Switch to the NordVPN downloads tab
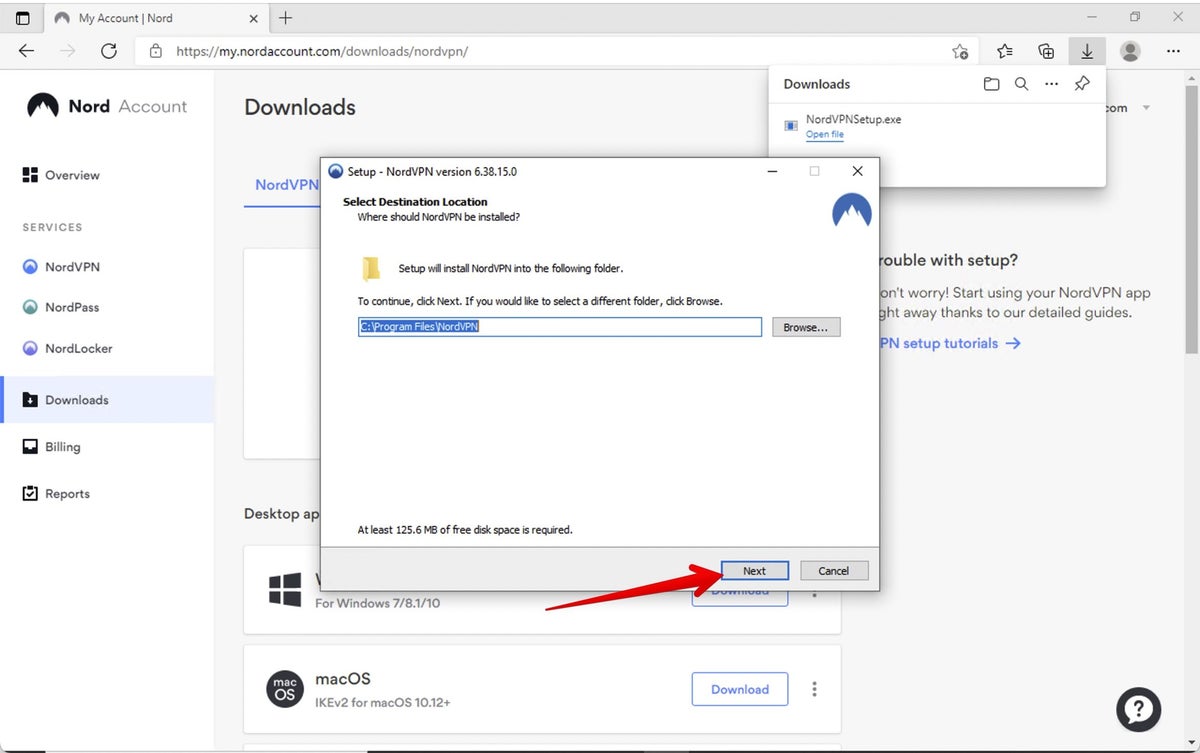The height and width of the screenshot is (753, 1200). (x=286, y=185)
